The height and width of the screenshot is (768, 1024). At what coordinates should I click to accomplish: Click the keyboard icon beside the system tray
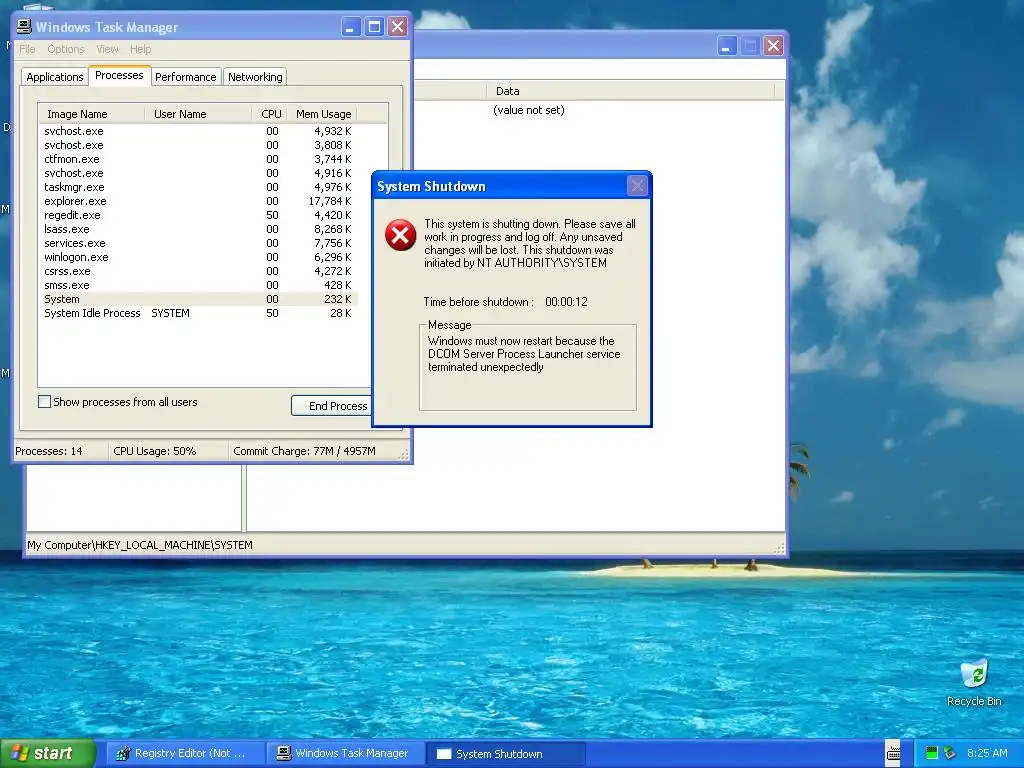click(x=893, y=753)
